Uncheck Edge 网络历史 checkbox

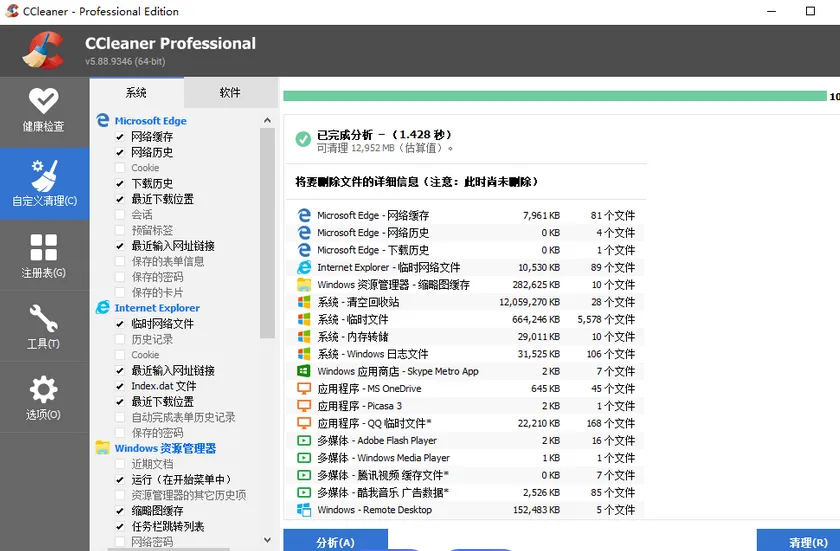(x=120, y=153)
